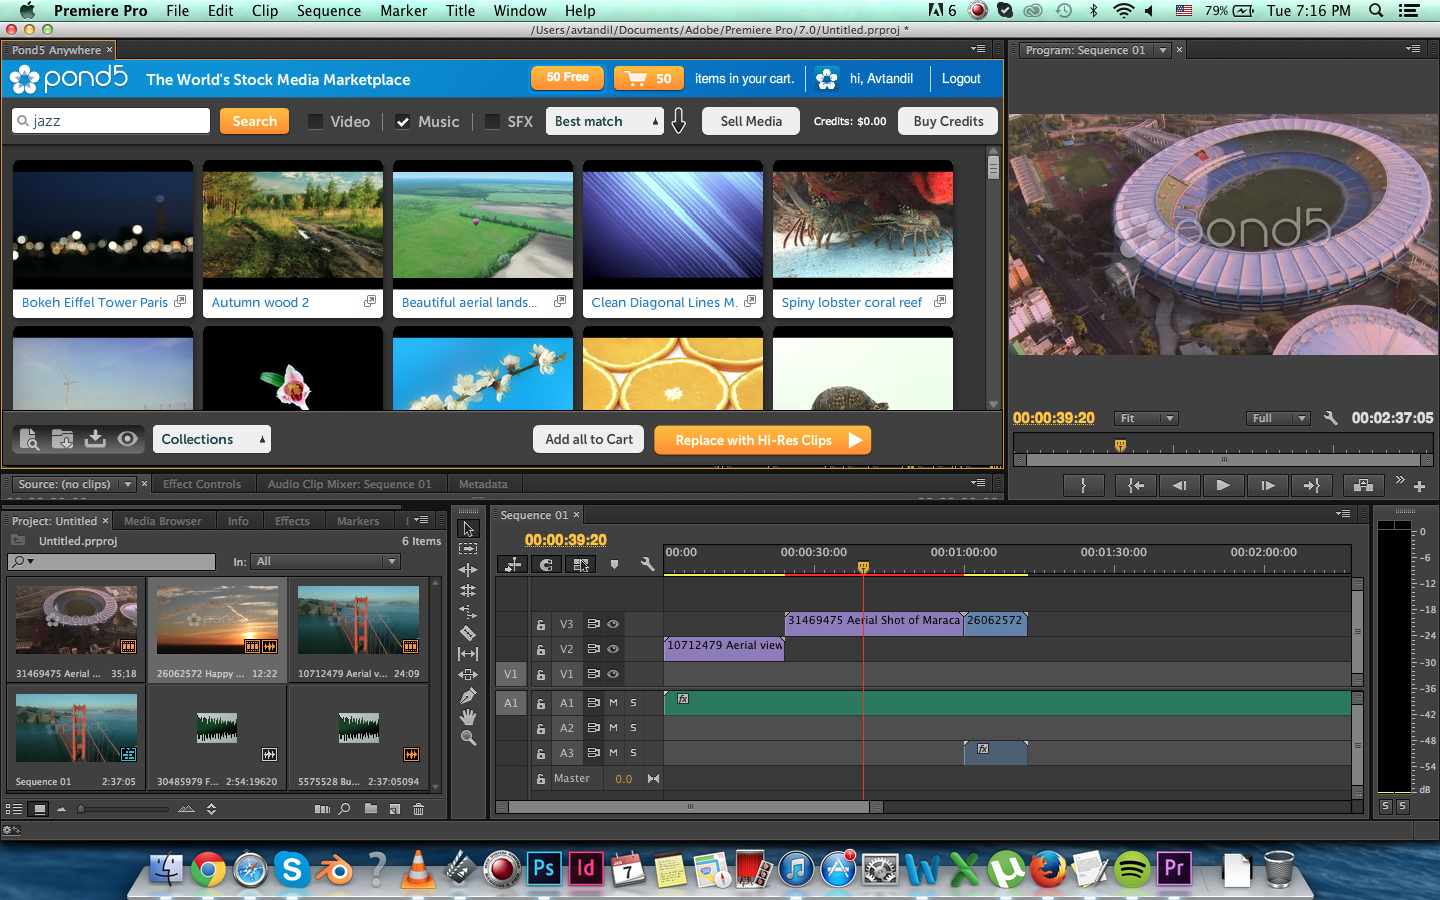This screenshot has width=1440, height=900.
Task: Click the Play button in Program monitor
Action: 1222,485
